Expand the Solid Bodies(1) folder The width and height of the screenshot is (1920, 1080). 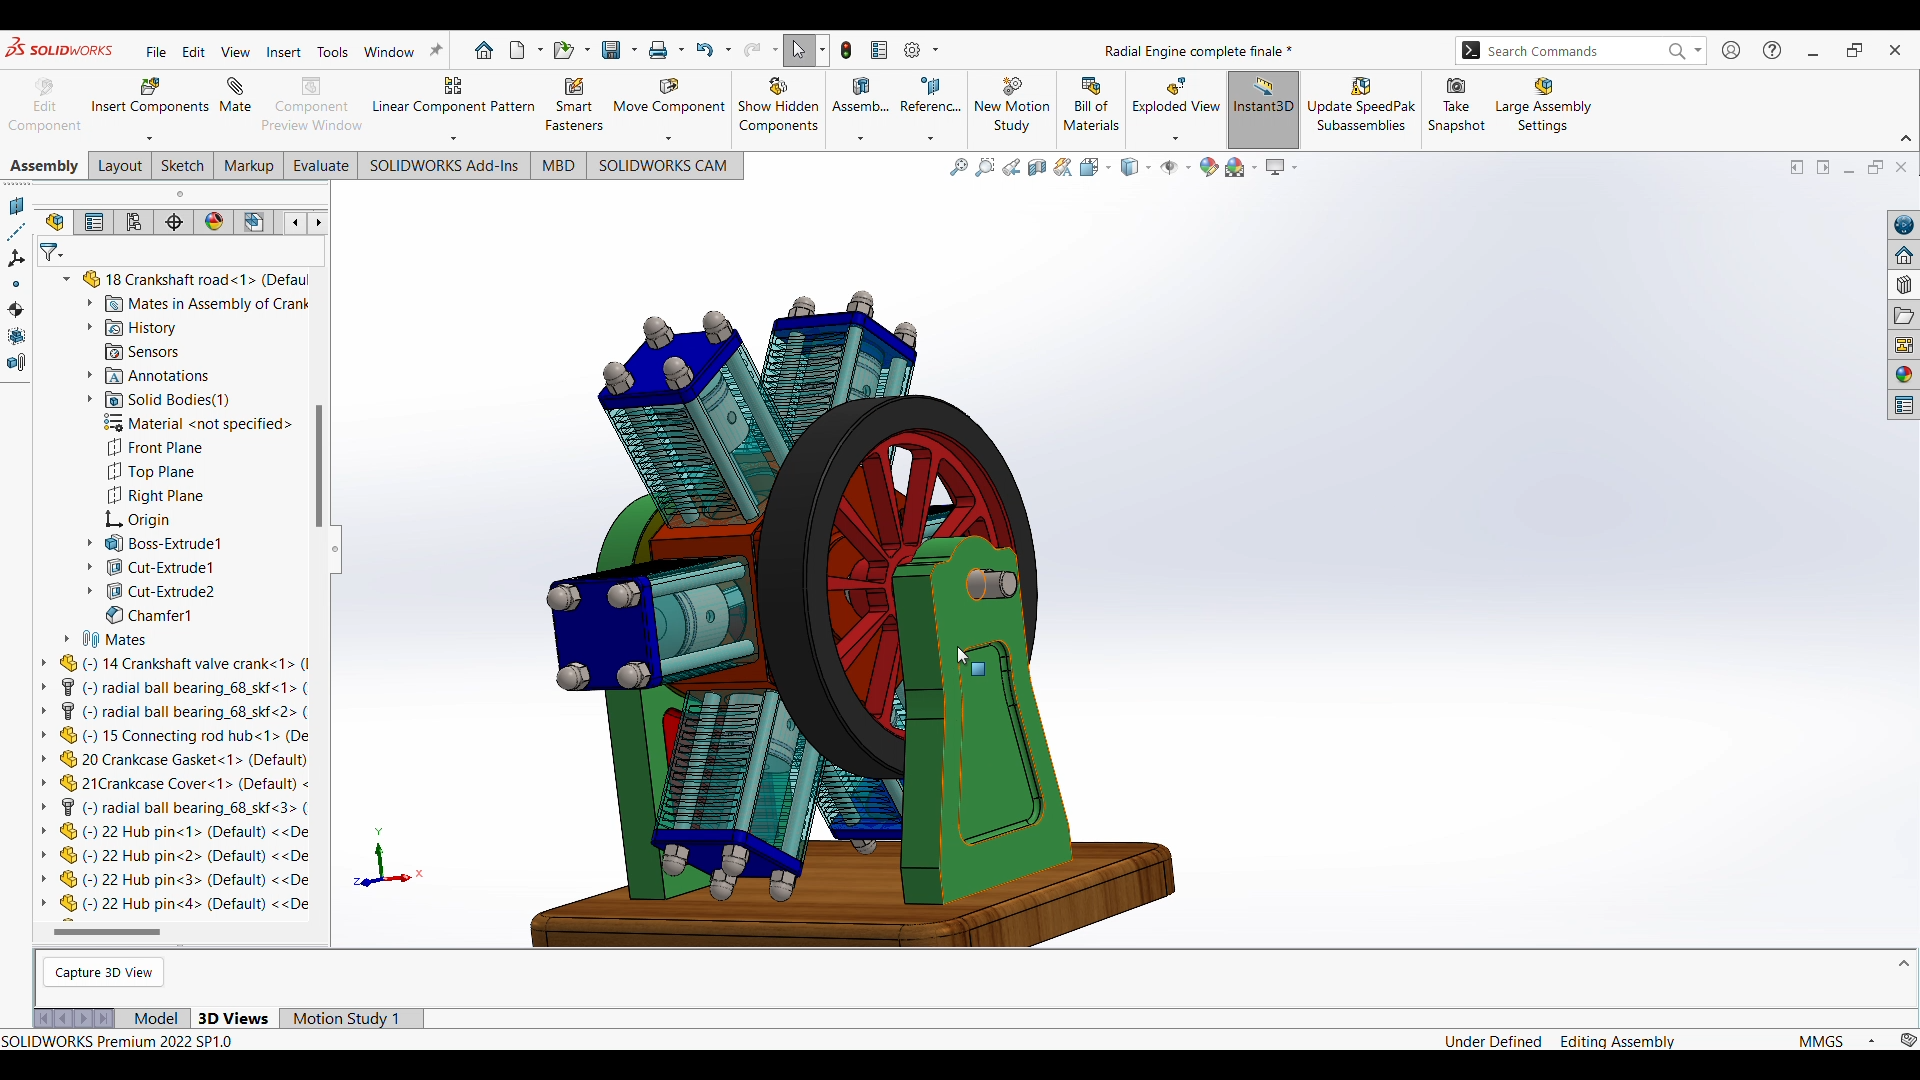tap(90, 400)
